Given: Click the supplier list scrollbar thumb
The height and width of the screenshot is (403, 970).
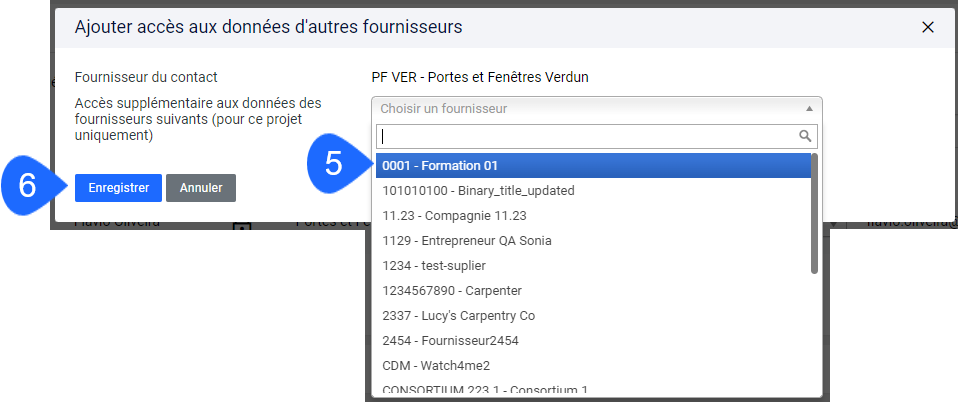Looking at the screenshot, I should 815,214.
